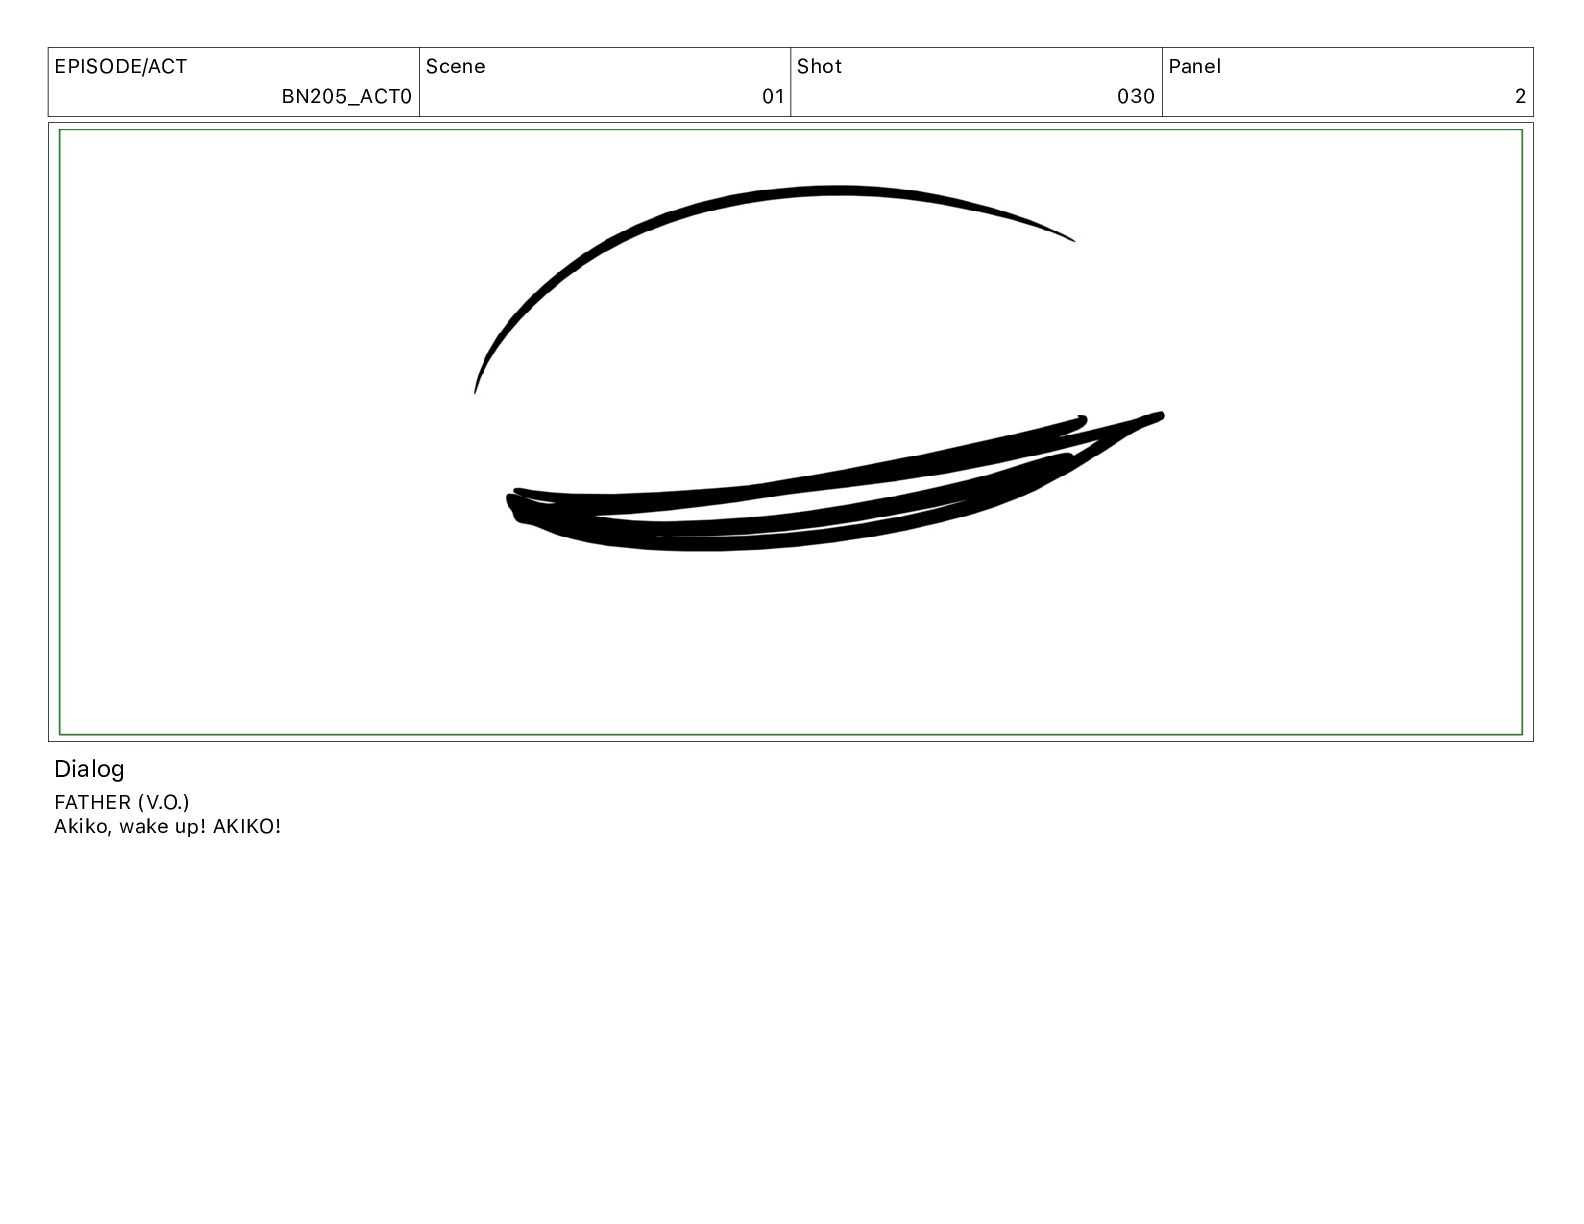Select the FATHER (V.O.) character line

(122, 802)
